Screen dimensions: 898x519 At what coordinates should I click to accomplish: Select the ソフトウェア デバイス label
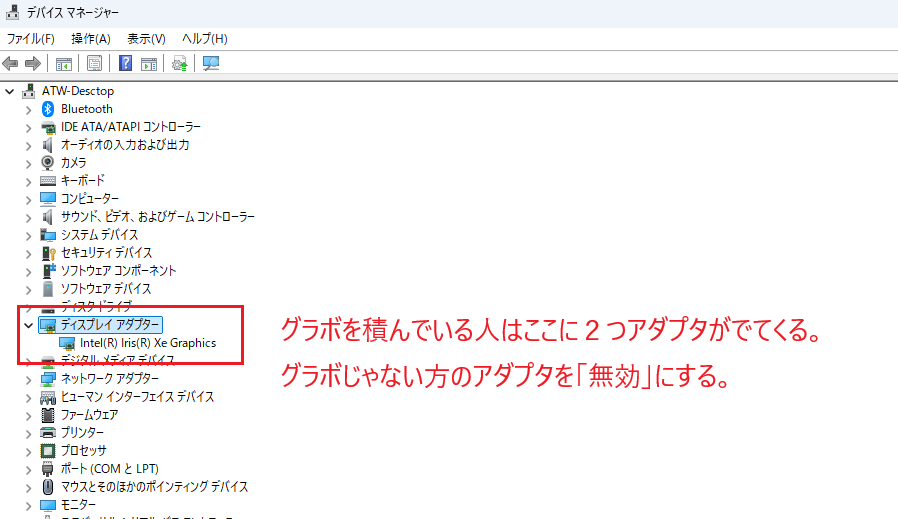coord(106,289)
